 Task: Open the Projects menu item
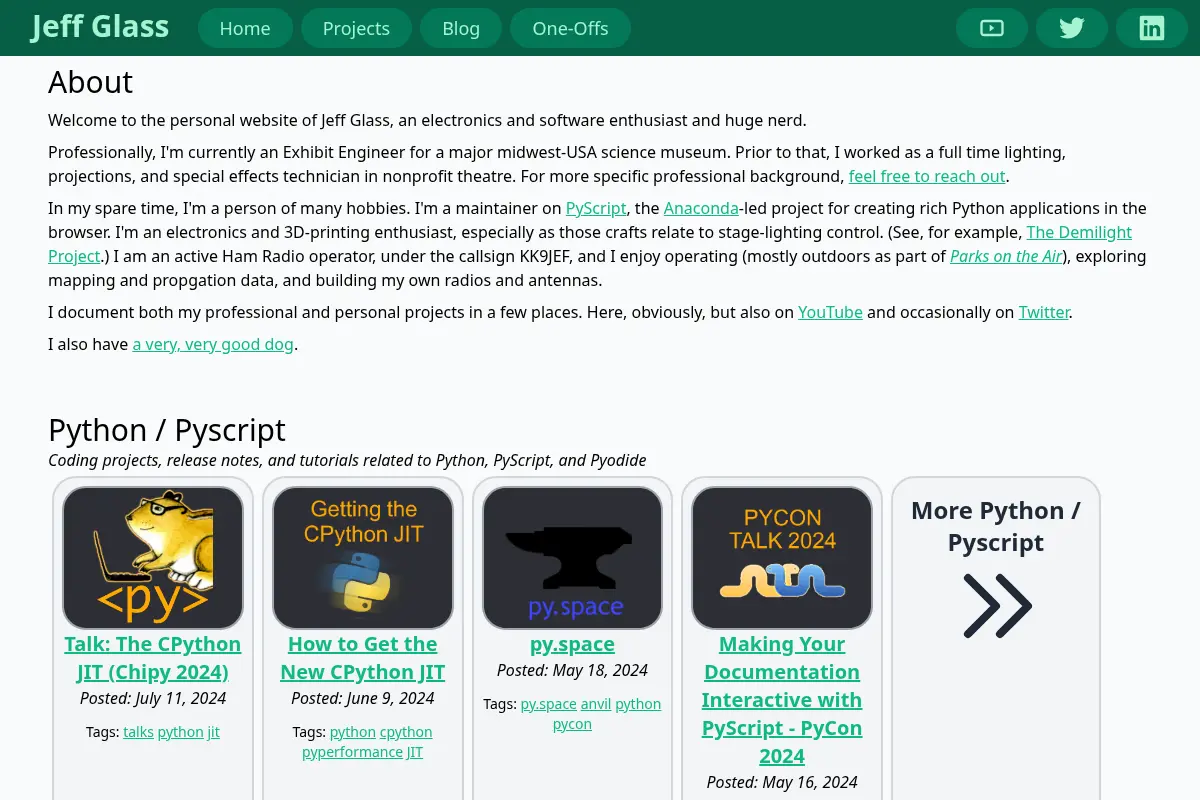tap(356, 28)
